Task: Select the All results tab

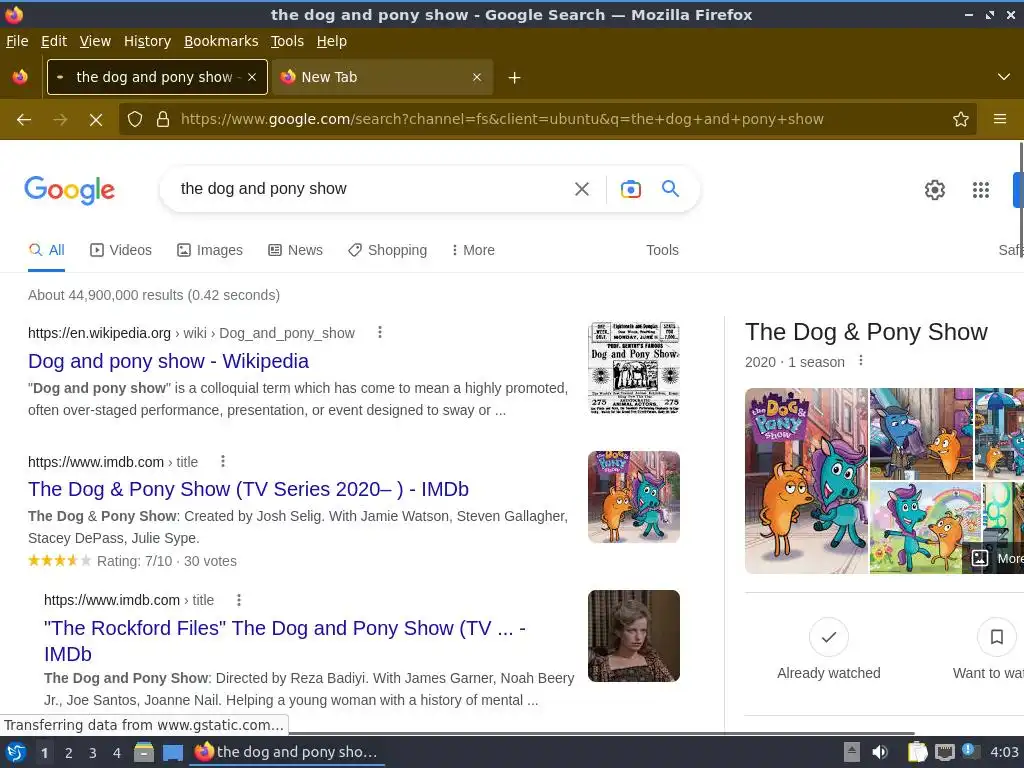Action: [x=46, y=250]
